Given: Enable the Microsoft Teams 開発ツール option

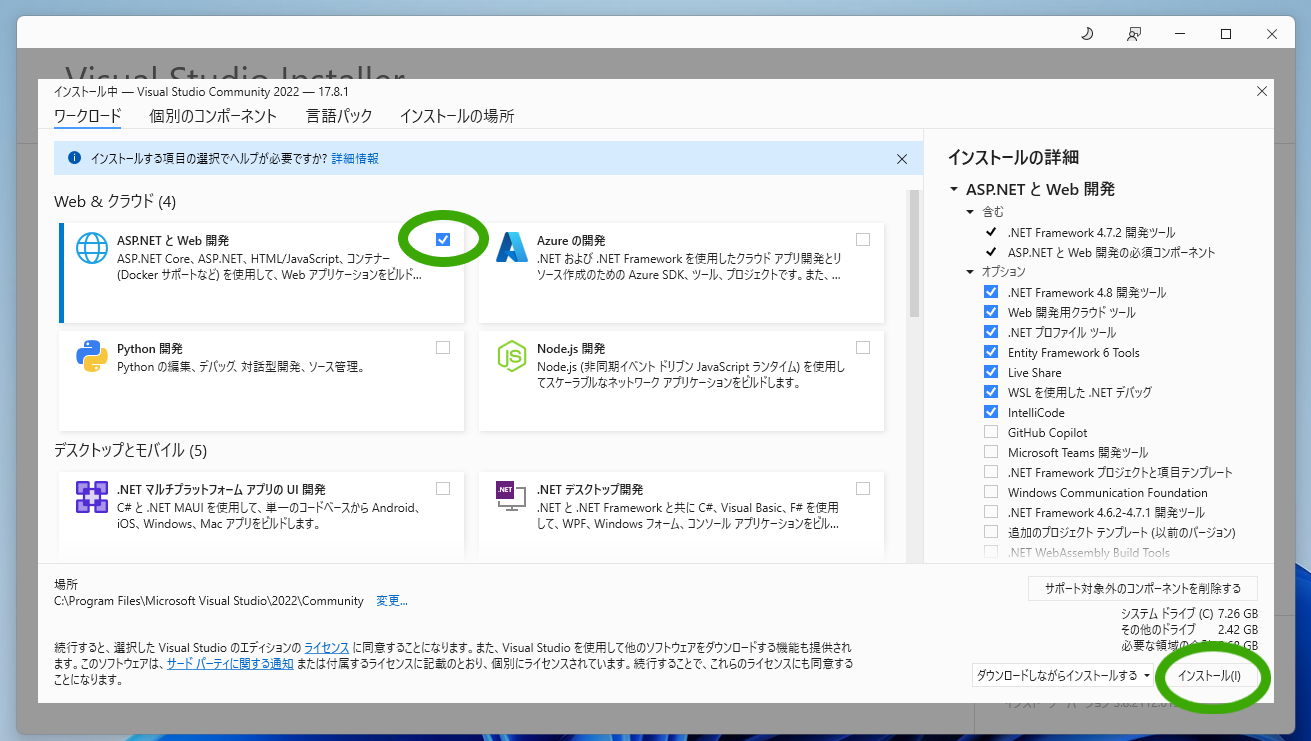Looking at the screenshot, I should 991,452.
